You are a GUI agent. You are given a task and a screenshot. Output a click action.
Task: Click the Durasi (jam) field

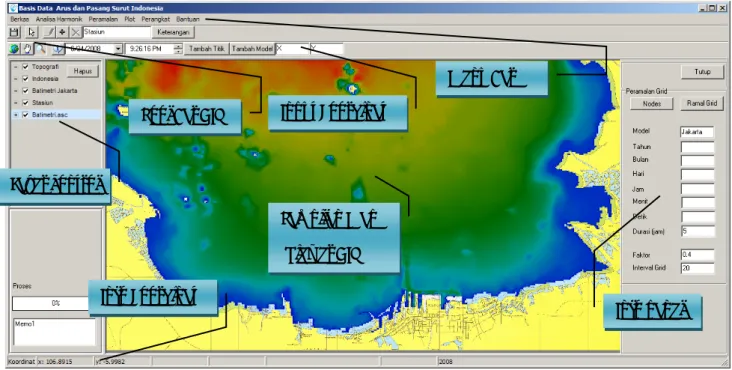(x=697, y=231)
